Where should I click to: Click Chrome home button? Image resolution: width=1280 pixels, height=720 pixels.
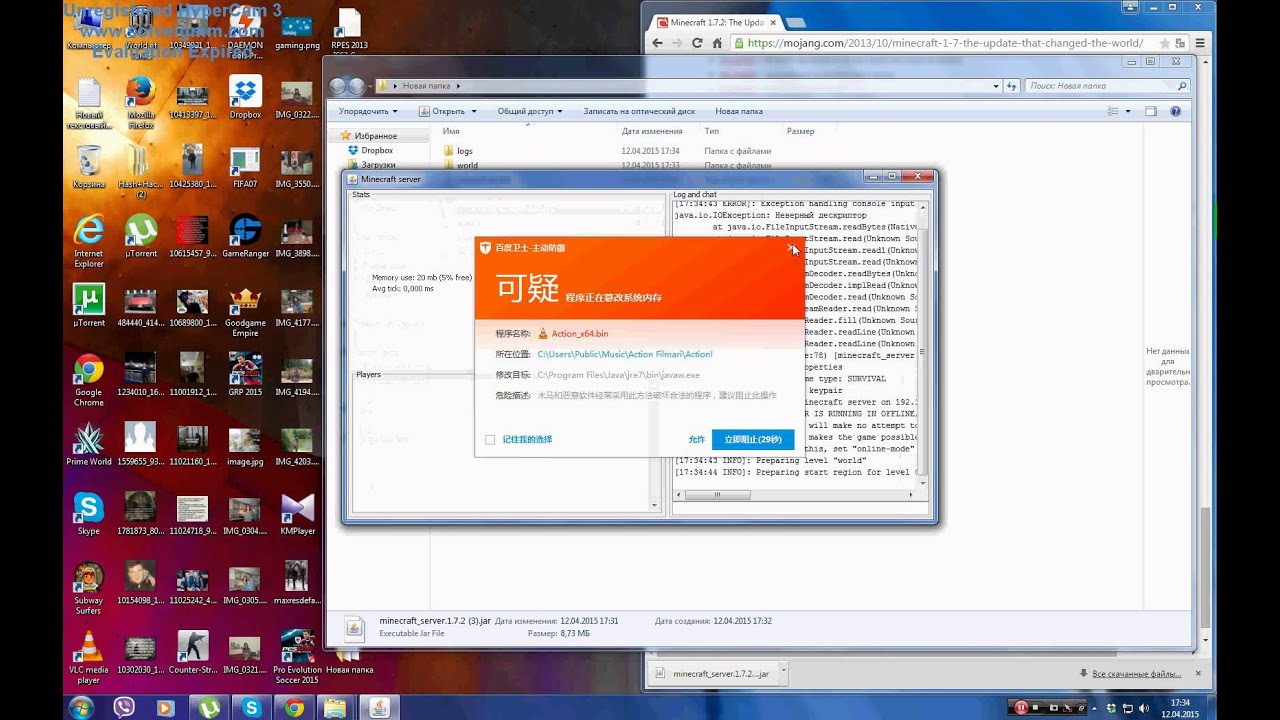(717, 43)
